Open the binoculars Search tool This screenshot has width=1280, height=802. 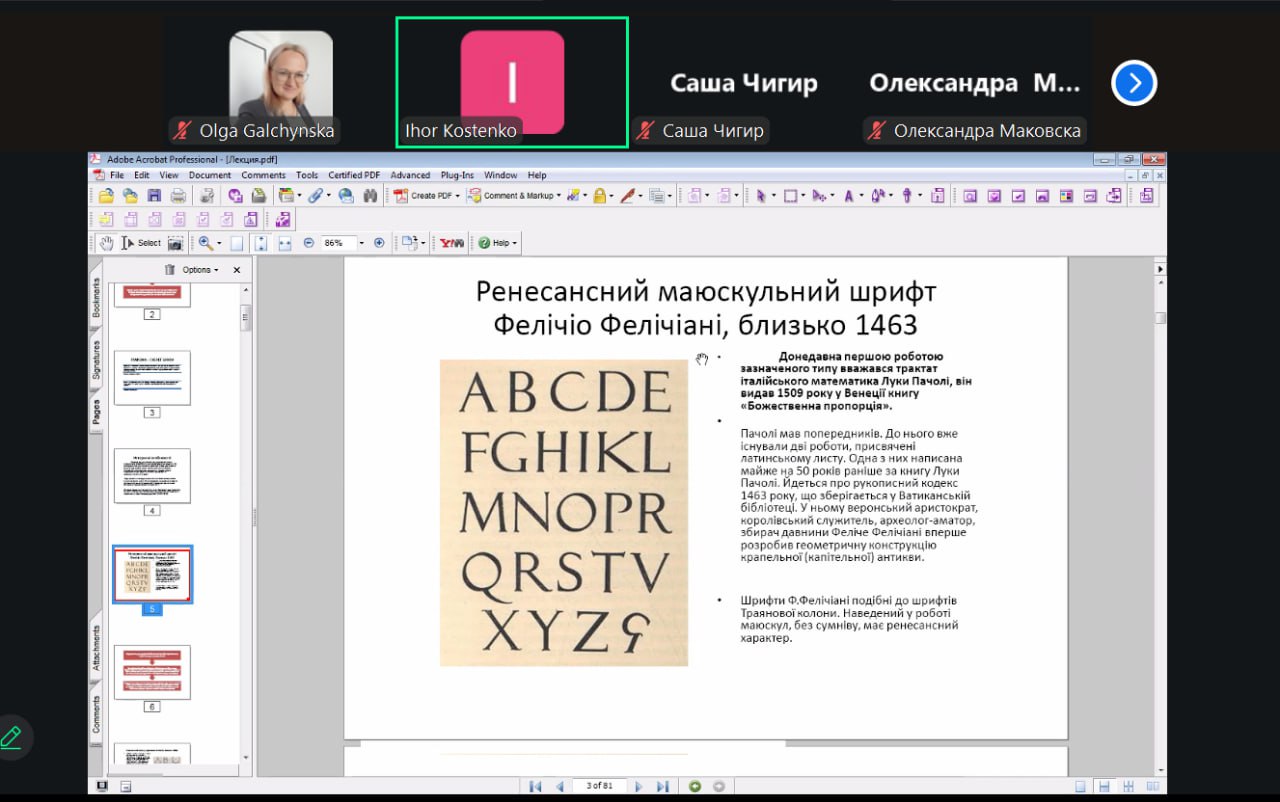pyautogui.click(x=369, y=196)
